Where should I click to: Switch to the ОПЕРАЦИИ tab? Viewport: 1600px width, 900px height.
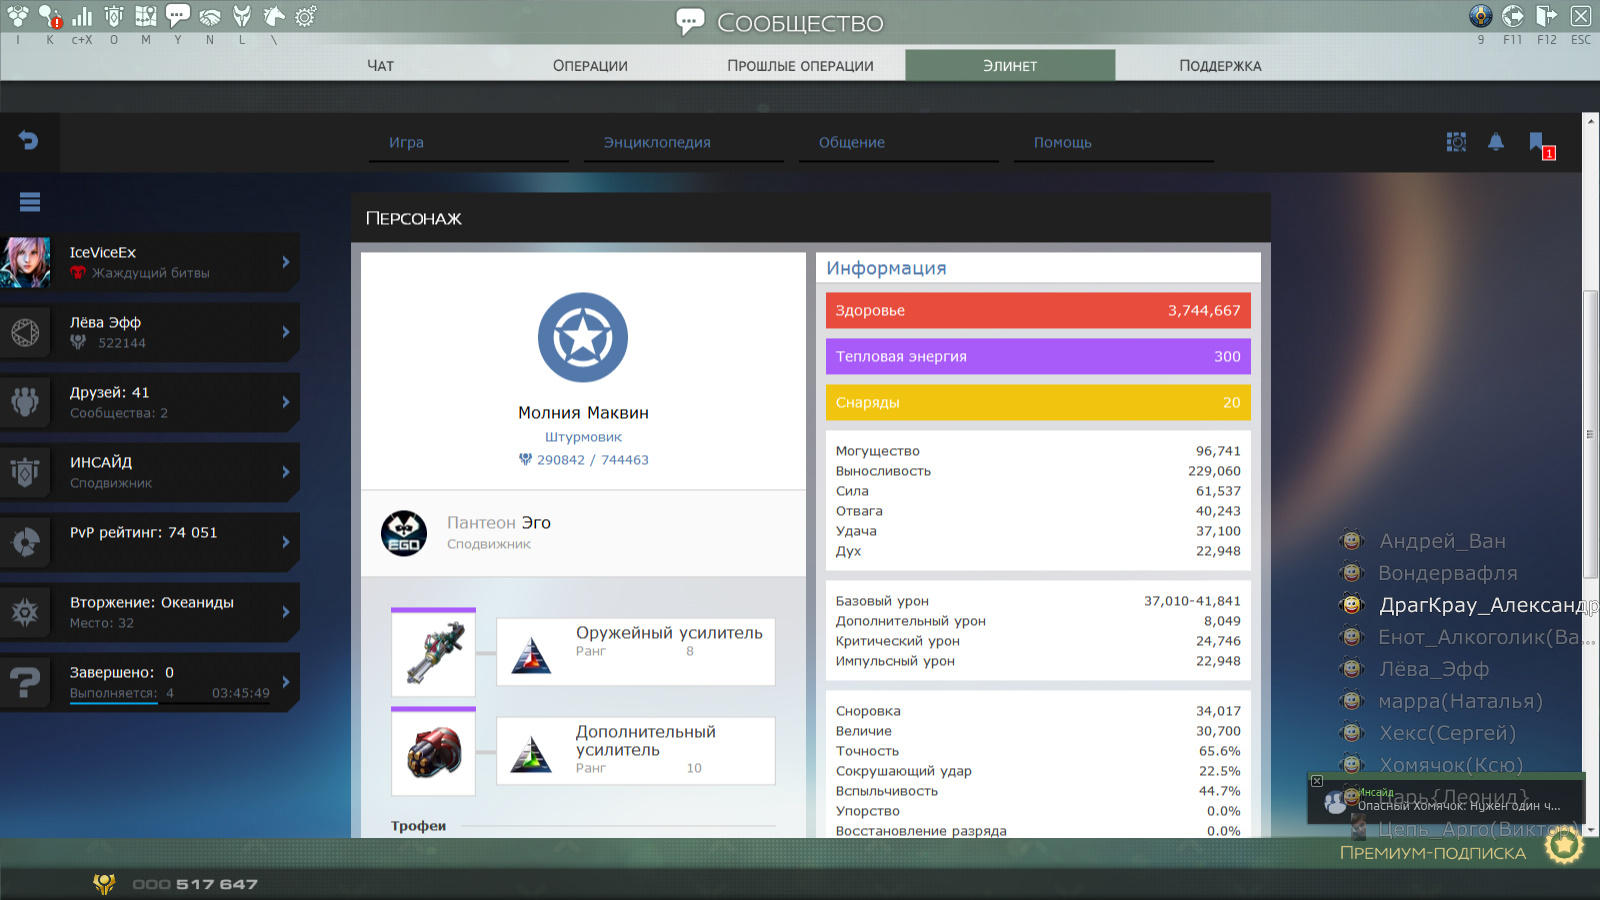point(591,66)
